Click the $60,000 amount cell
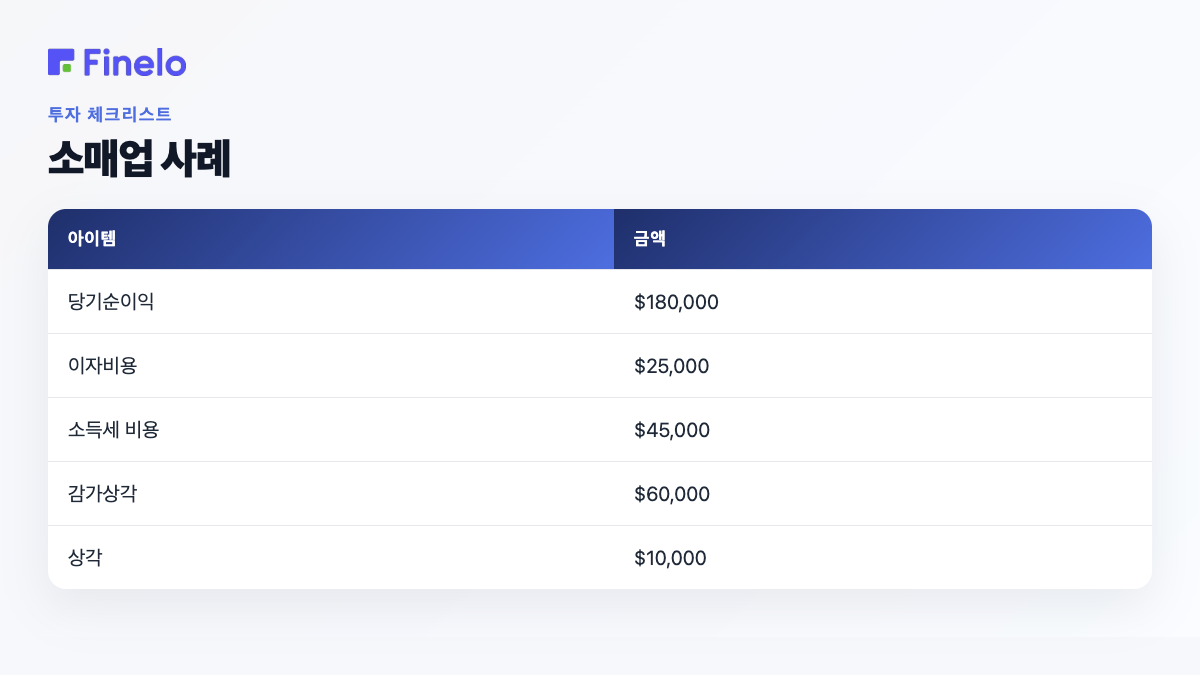Image resolution: width=1200 pixels, height=675 pixels. point(672,494)
